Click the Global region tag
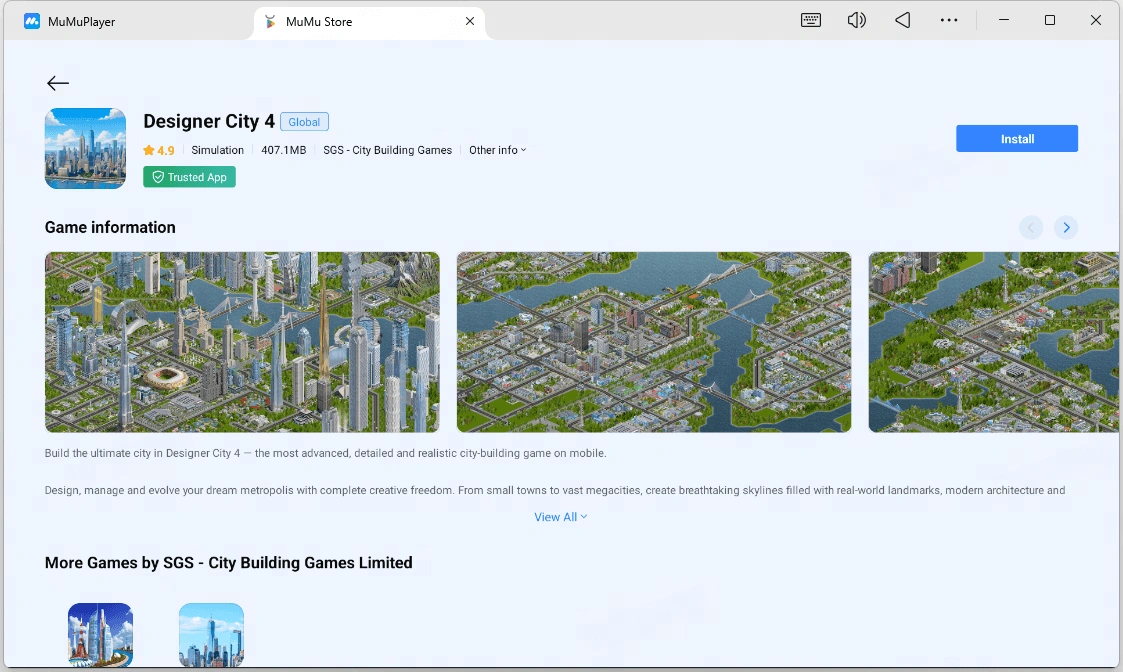The height and width of the screenshot is (672, 1123). coord(304,122)
